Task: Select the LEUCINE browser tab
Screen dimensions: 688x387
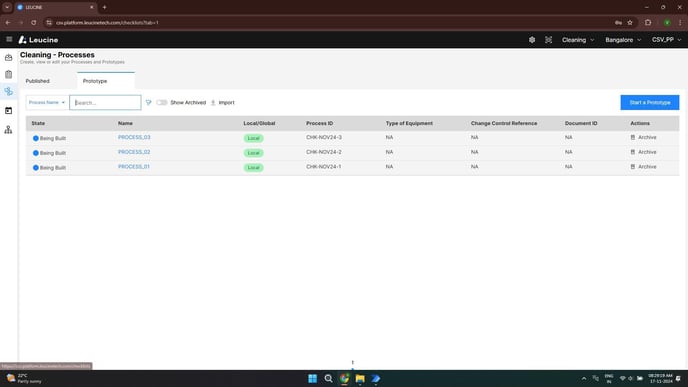Action: (x=55, y=7)
